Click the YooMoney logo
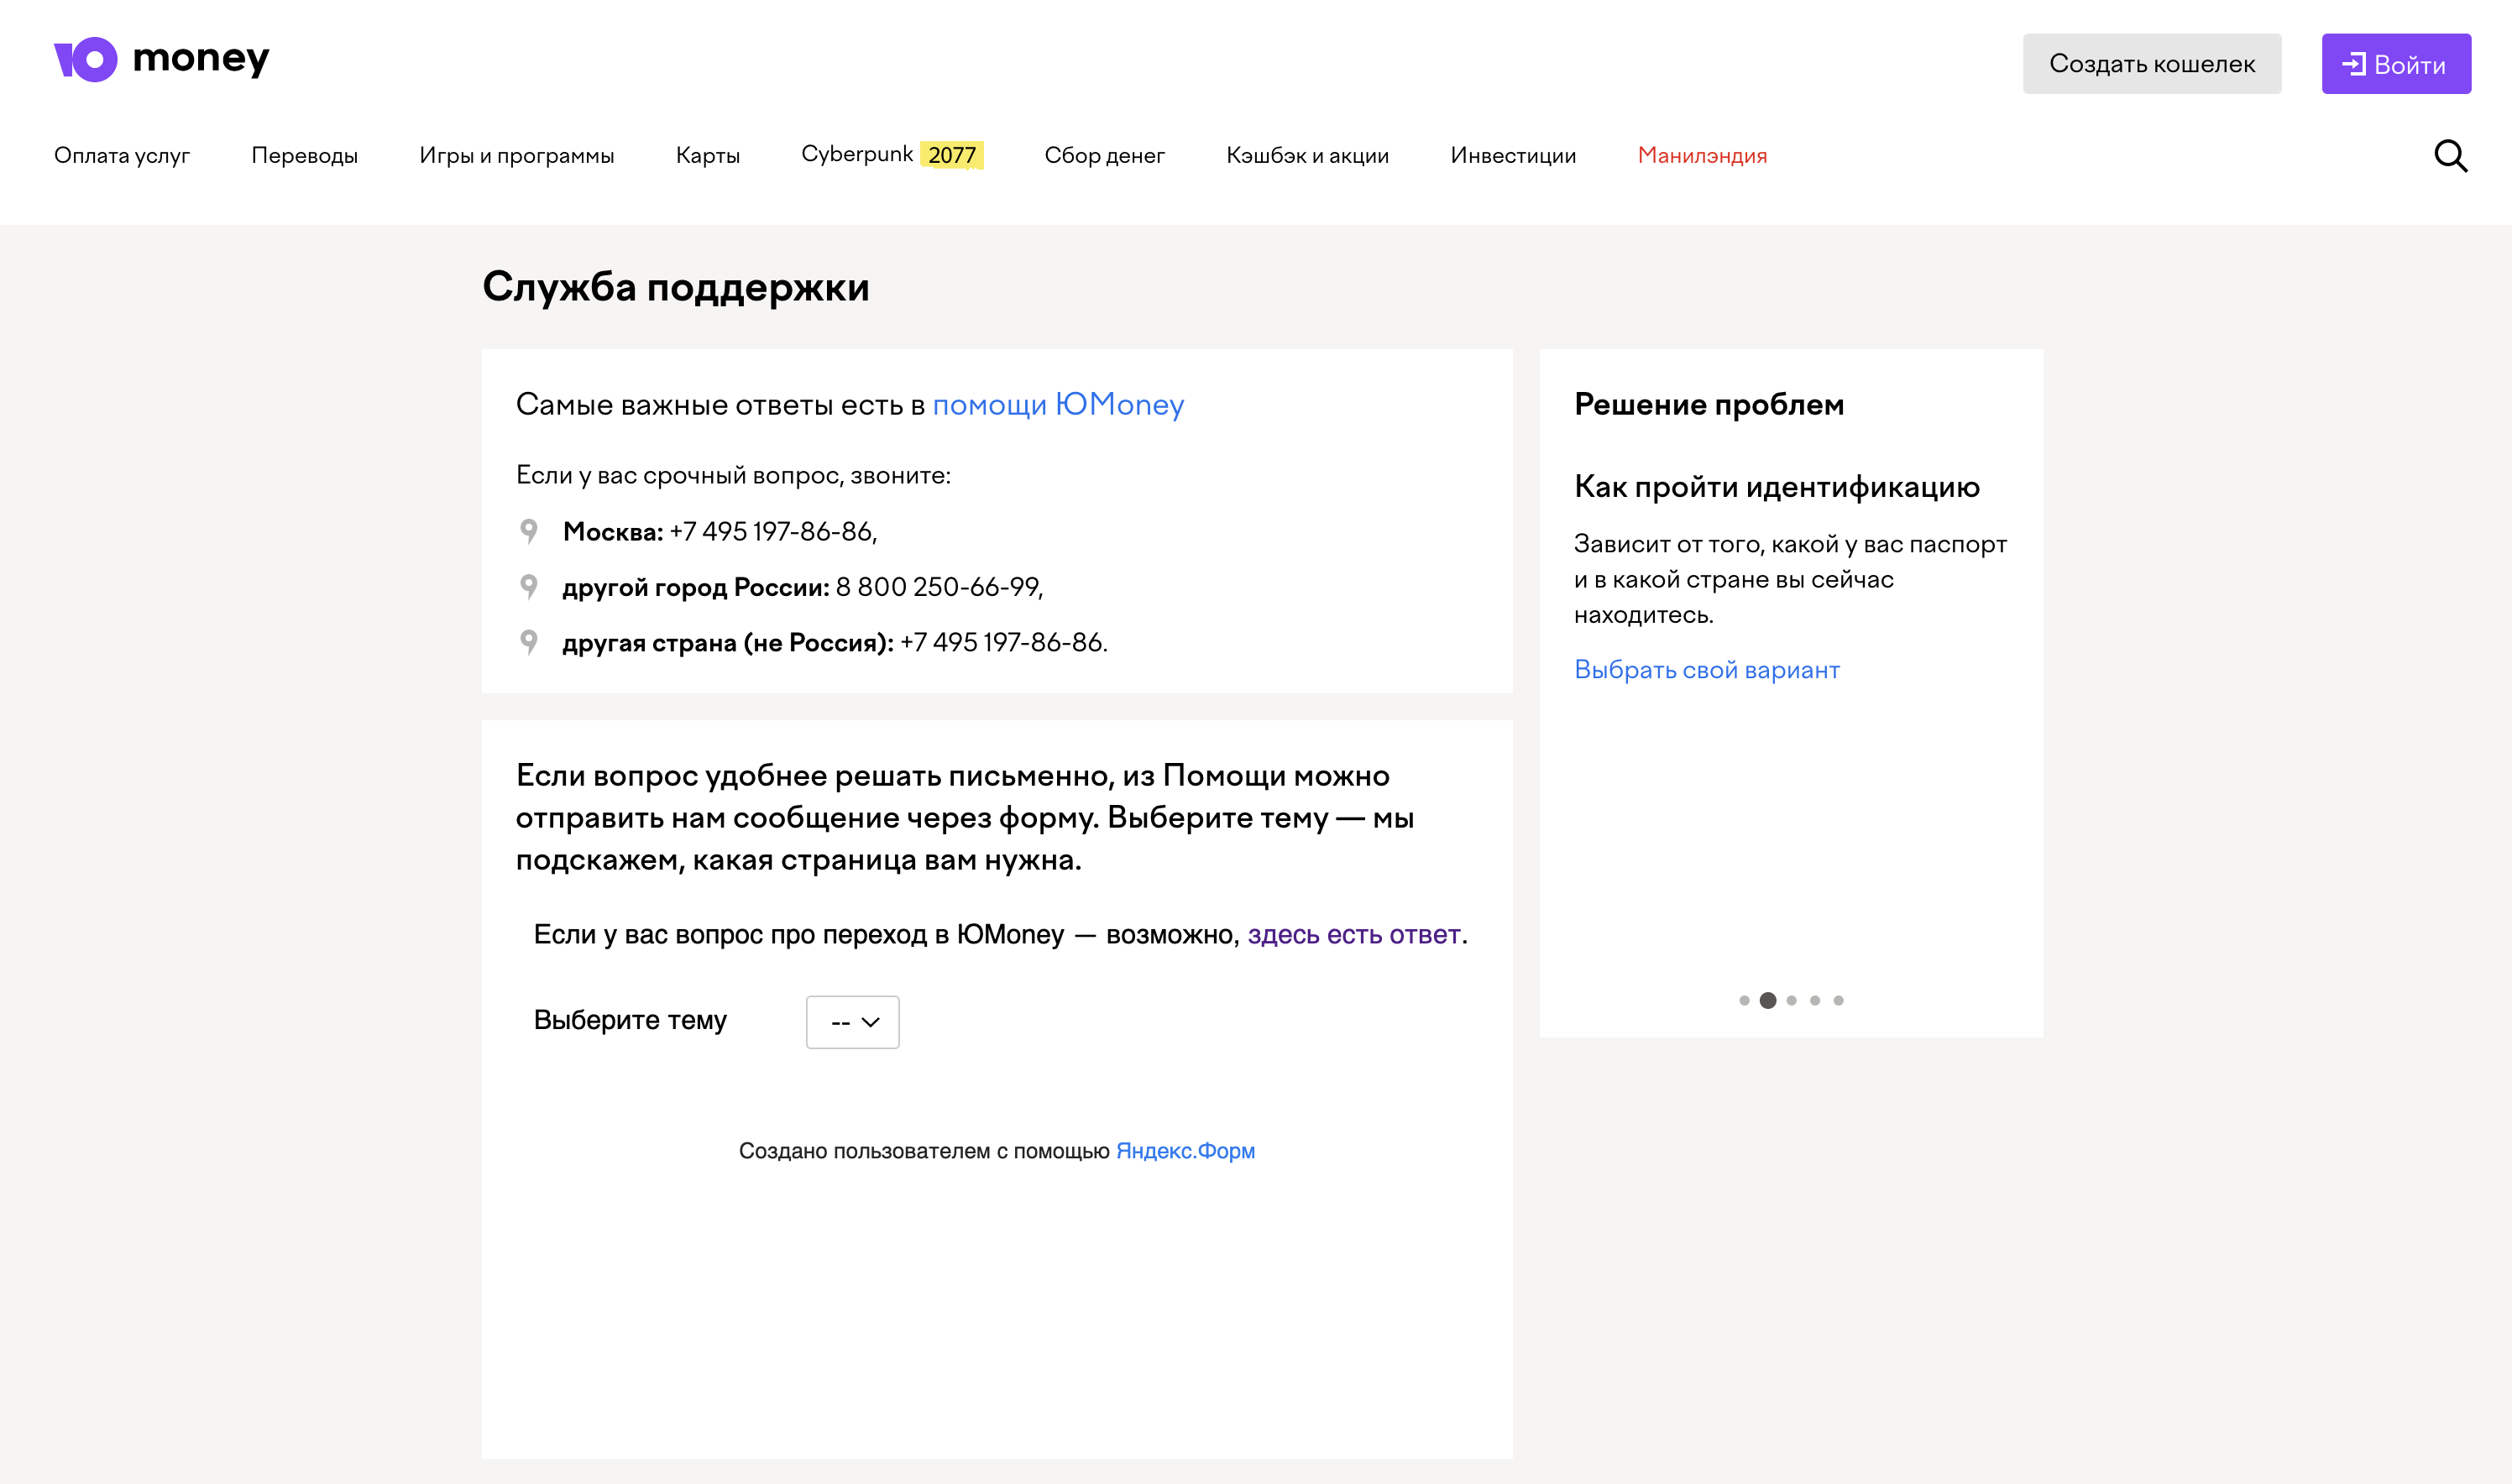 tap(161, 59)
